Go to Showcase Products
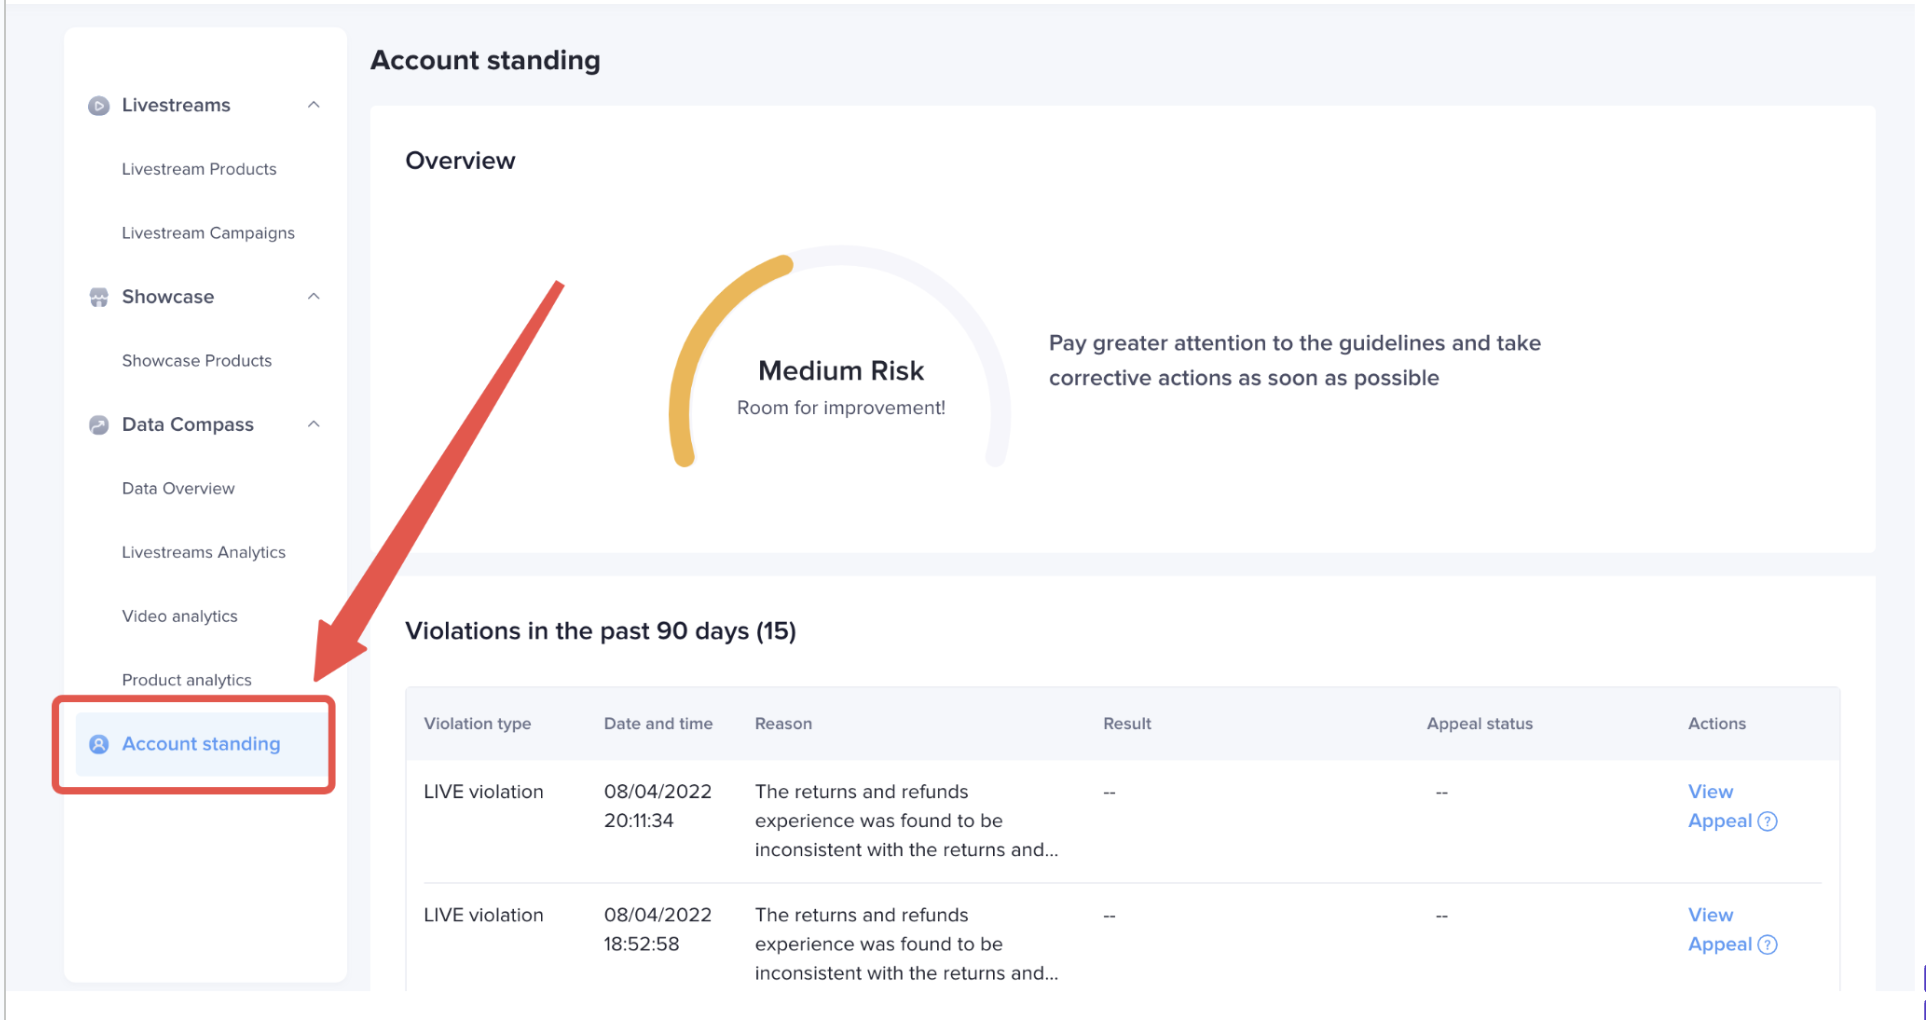Viewport: 1926px width, 1020px height. (197, 361)
